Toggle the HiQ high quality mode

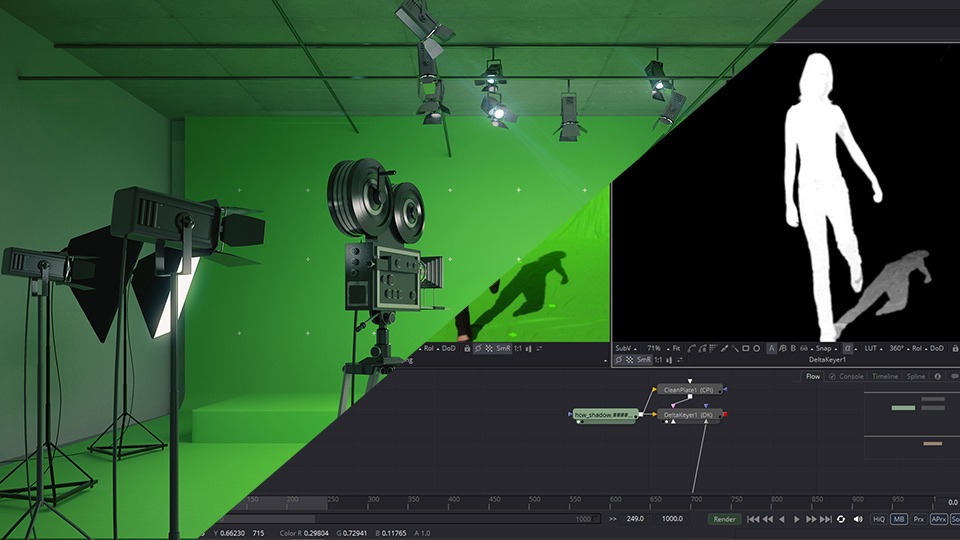tap(879, 519)
